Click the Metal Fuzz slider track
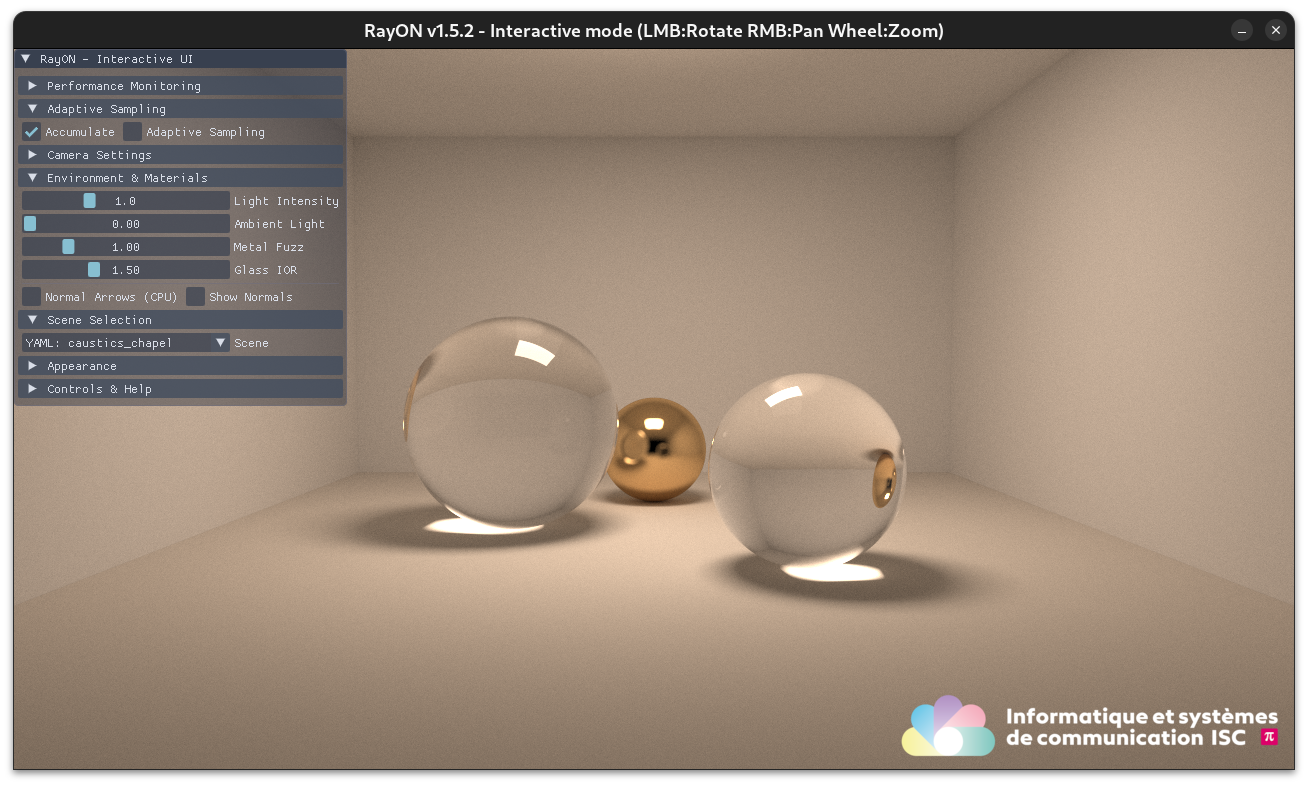 (126, 247)
